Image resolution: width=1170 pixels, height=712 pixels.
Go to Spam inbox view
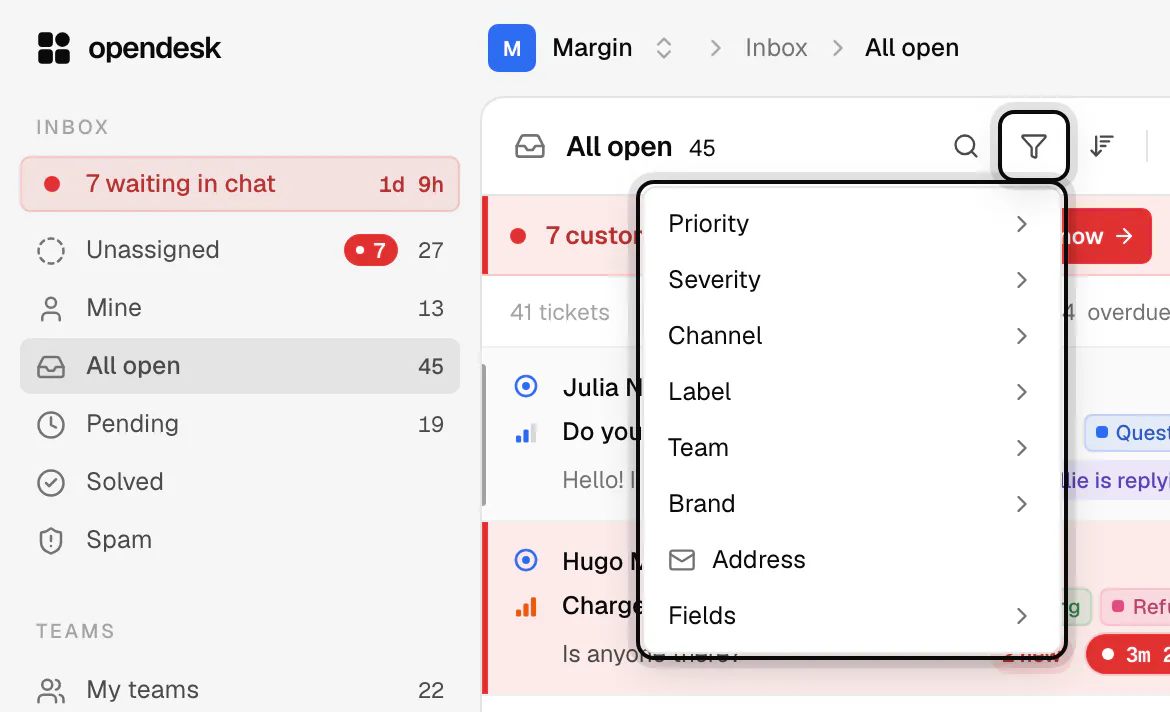(240, 540)
